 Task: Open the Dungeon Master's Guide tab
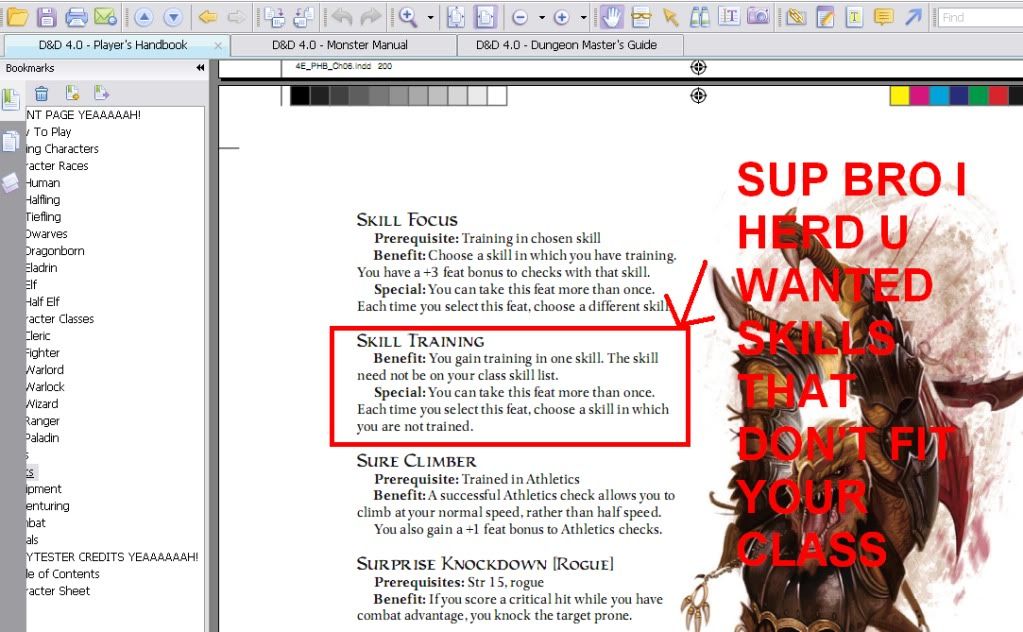(566, 45)
